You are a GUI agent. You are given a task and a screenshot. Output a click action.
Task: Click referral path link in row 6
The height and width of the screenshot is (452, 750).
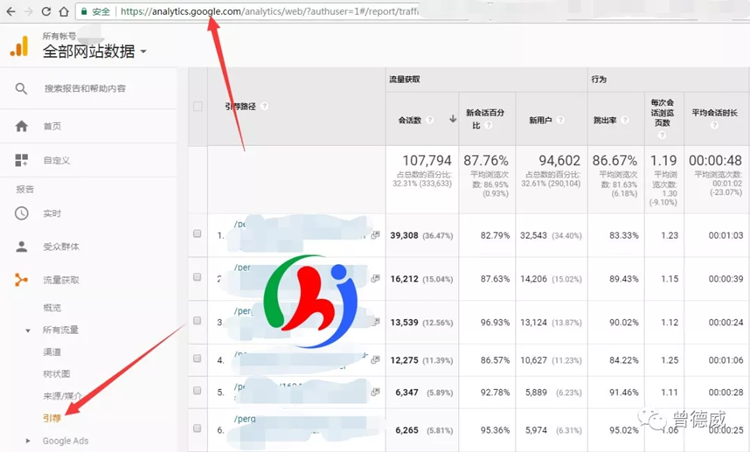pyautogui.click(x=245, y=419)
